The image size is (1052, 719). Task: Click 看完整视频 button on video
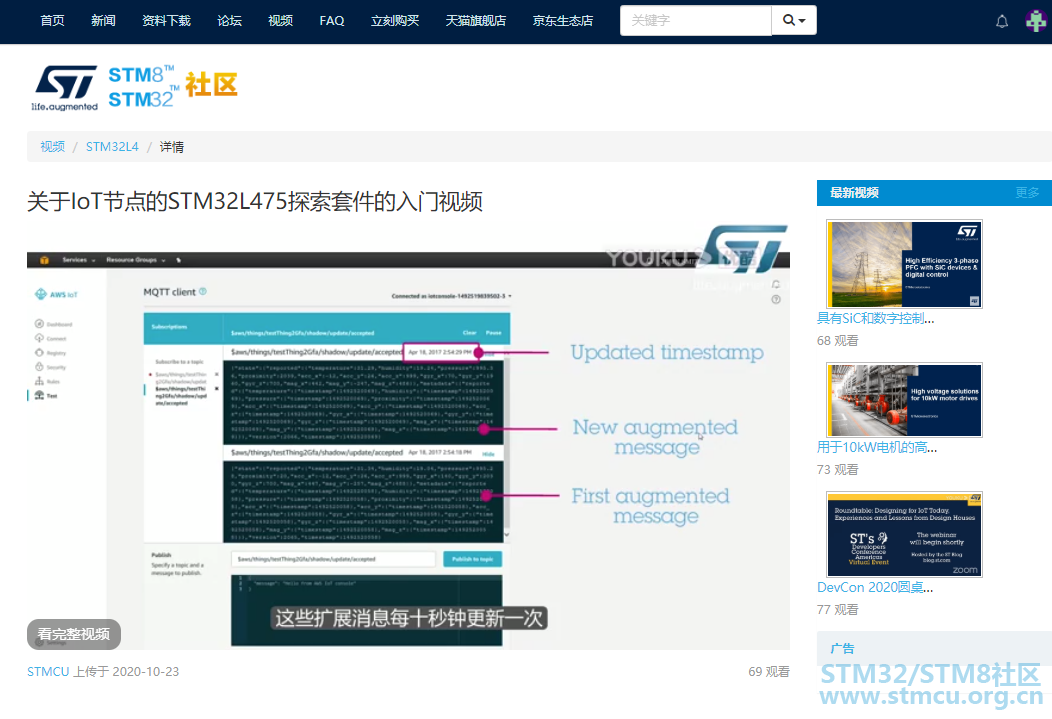[x=74, y=634]
